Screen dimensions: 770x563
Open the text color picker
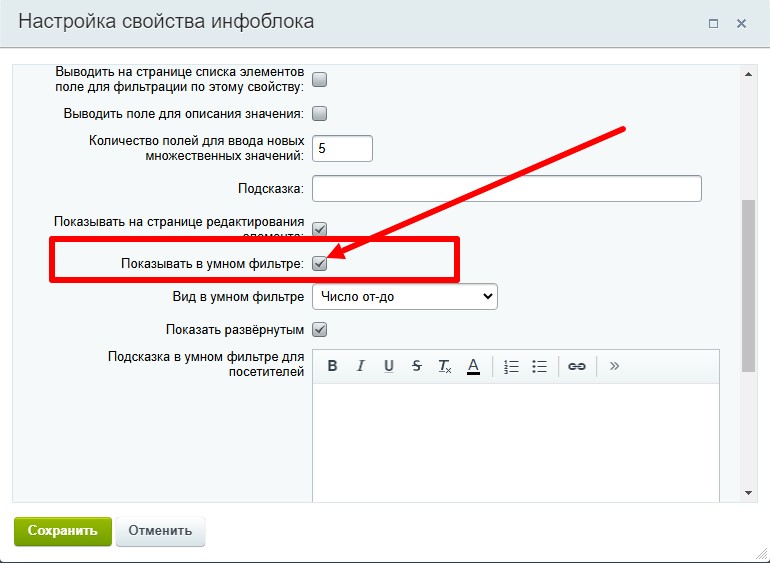[474, 366]
